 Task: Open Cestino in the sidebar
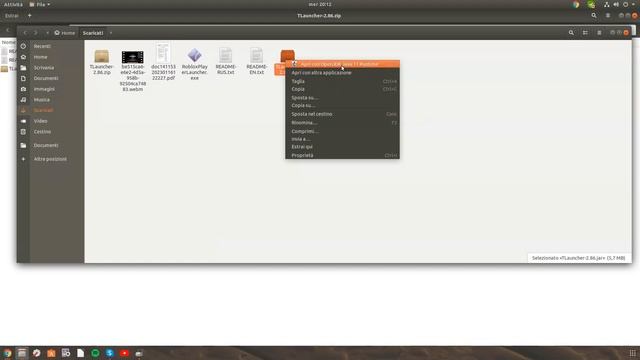(x=42, y=132)
